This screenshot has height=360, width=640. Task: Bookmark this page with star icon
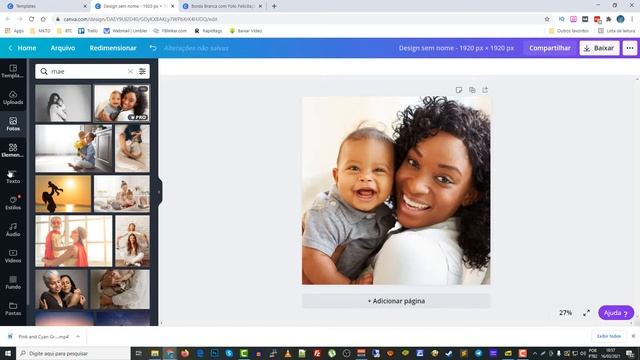click(547, 19)
